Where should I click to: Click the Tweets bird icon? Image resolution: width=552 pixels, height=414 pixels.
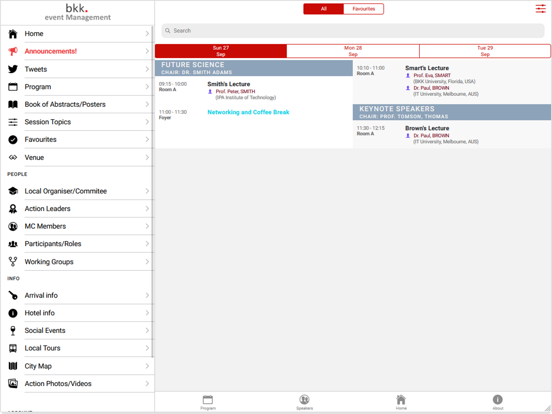(x=13, y=69)
